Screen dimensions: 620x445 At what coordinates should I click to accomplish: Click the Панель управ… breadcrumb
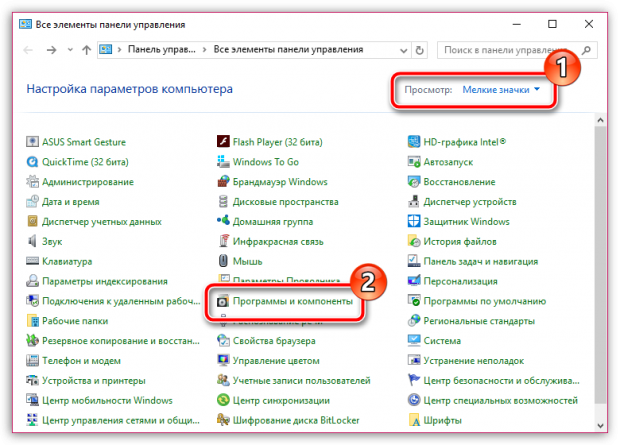pos(161,49)
